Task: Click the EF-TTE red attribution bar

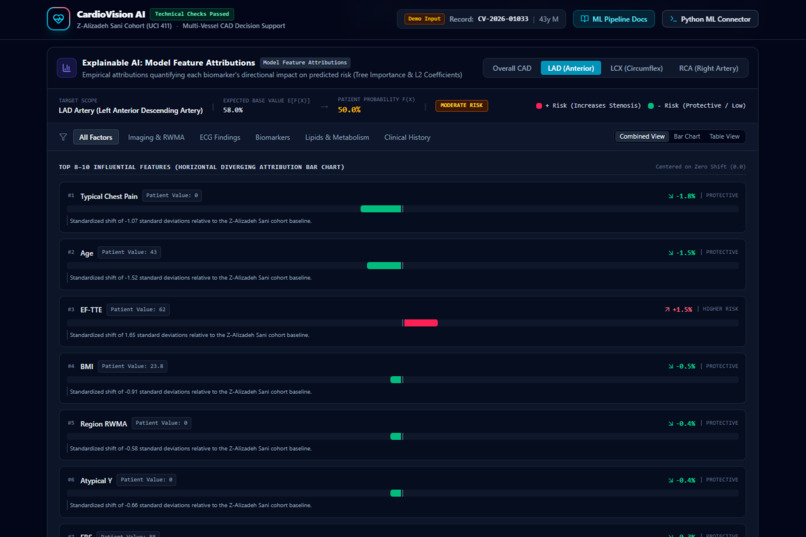Action: 421,323
